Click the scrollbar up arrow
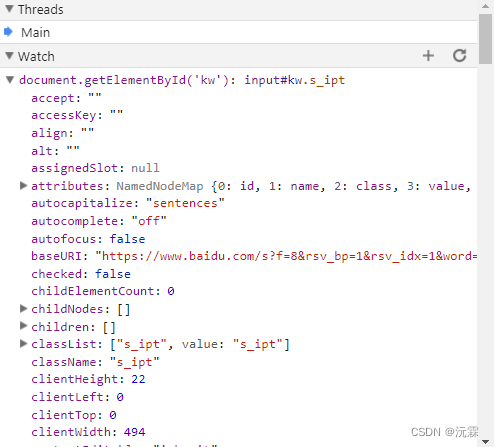494x447 pixels. (x=485, y=6)
